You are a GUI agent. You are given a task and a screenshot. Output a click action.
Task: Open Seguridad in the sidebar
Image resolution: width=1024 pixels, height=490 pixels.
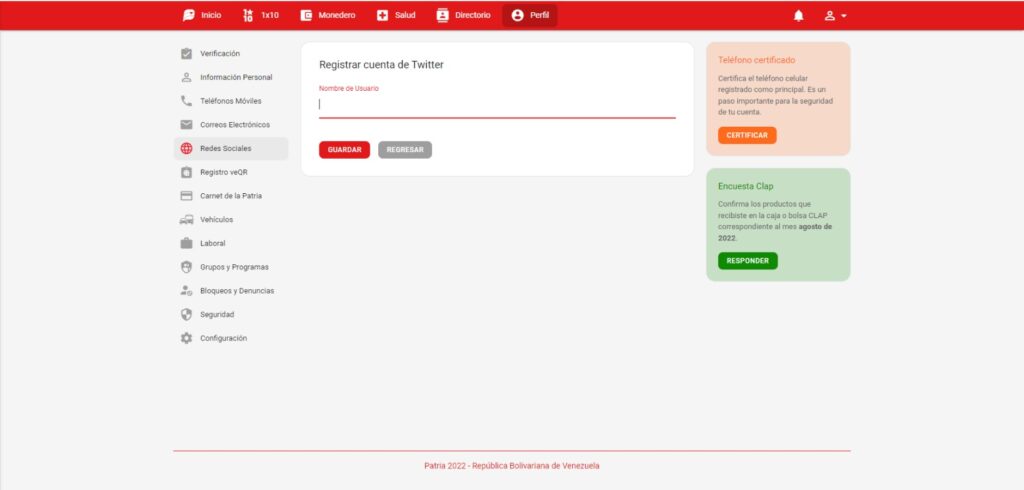pos(231,314)
